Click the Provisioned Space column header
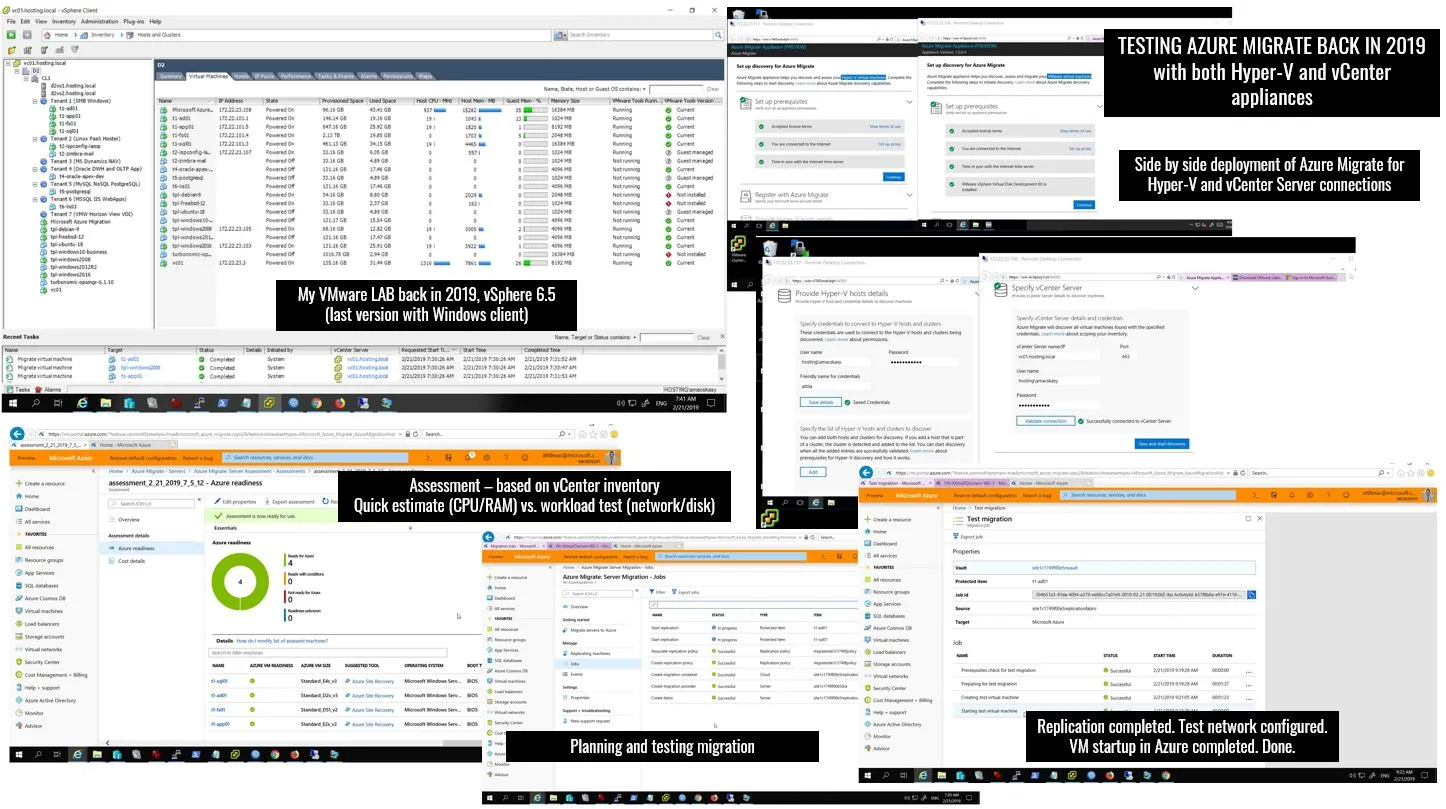Screen dimensions: 1446x809 343,101
